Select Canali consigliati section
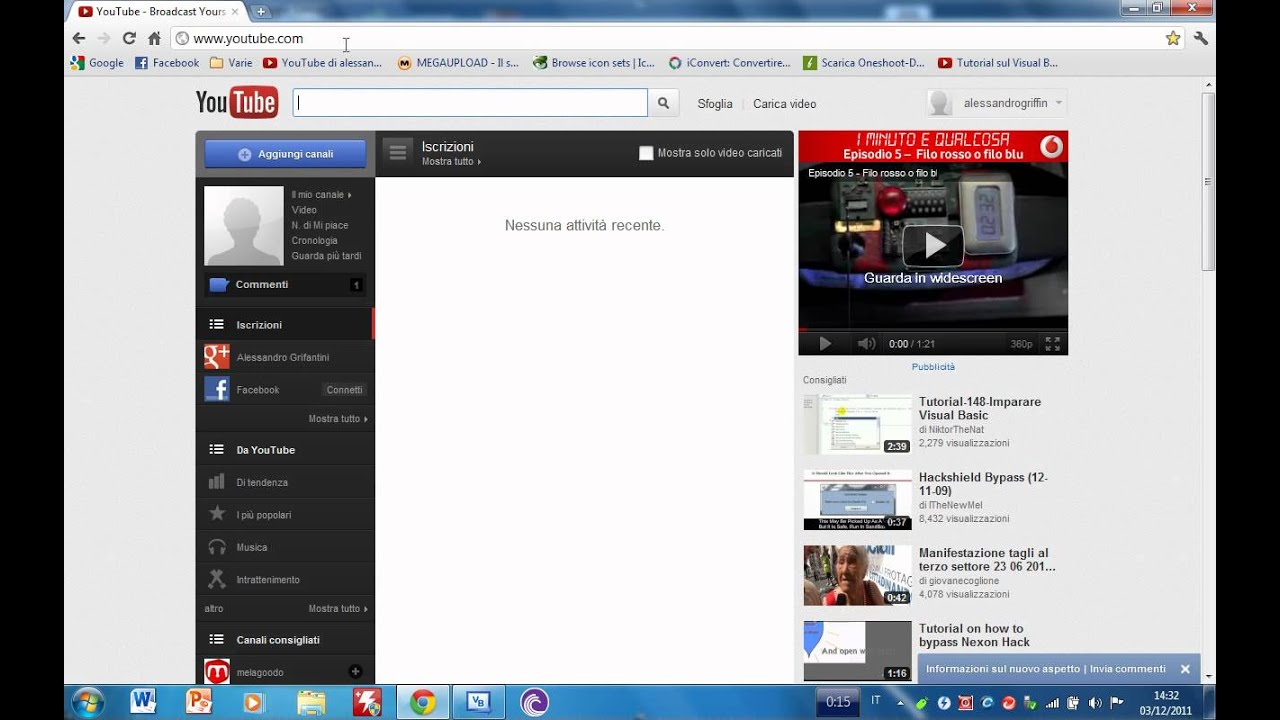The height and width of the screenshot is (720, 1280). tap(285, 640)
